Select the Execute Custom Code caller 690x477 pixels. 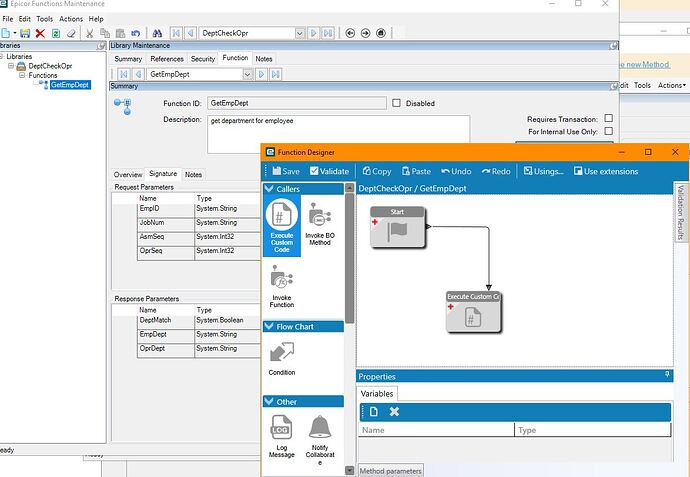[282, 226]
